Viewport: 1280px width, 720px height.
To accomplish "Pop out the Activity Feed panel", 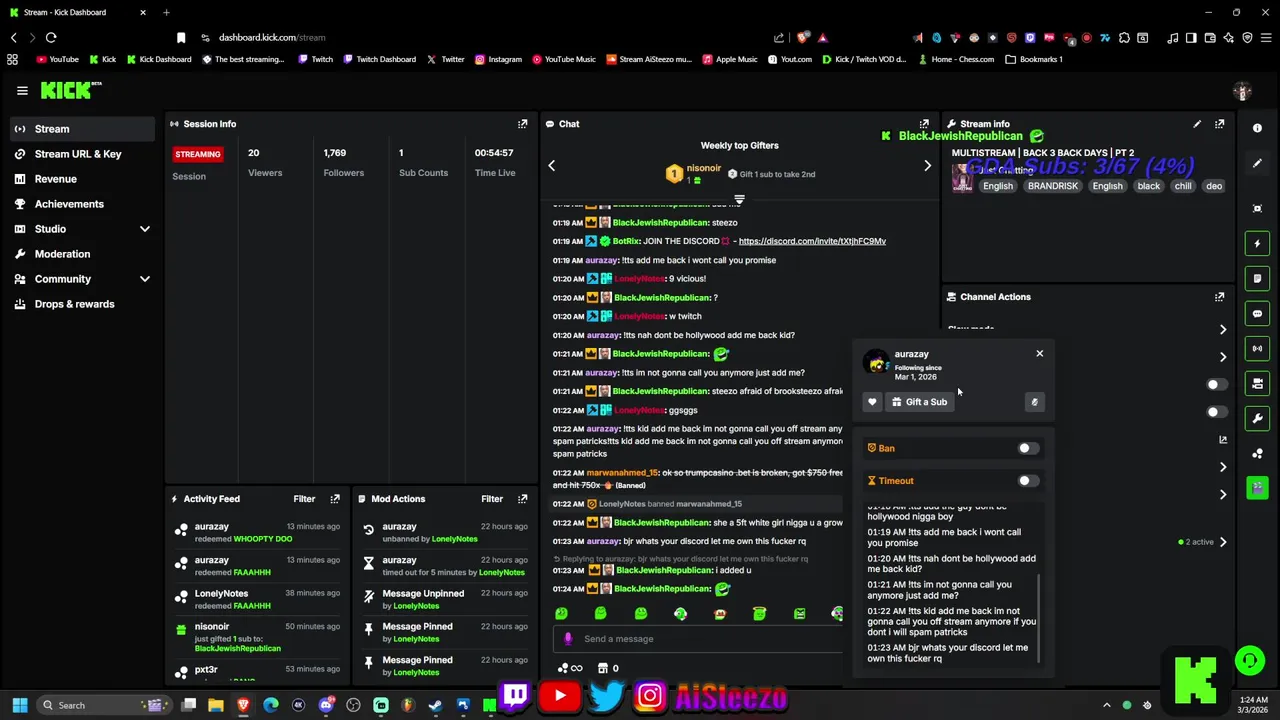I will pyautogui.click(x=335, y=499).
